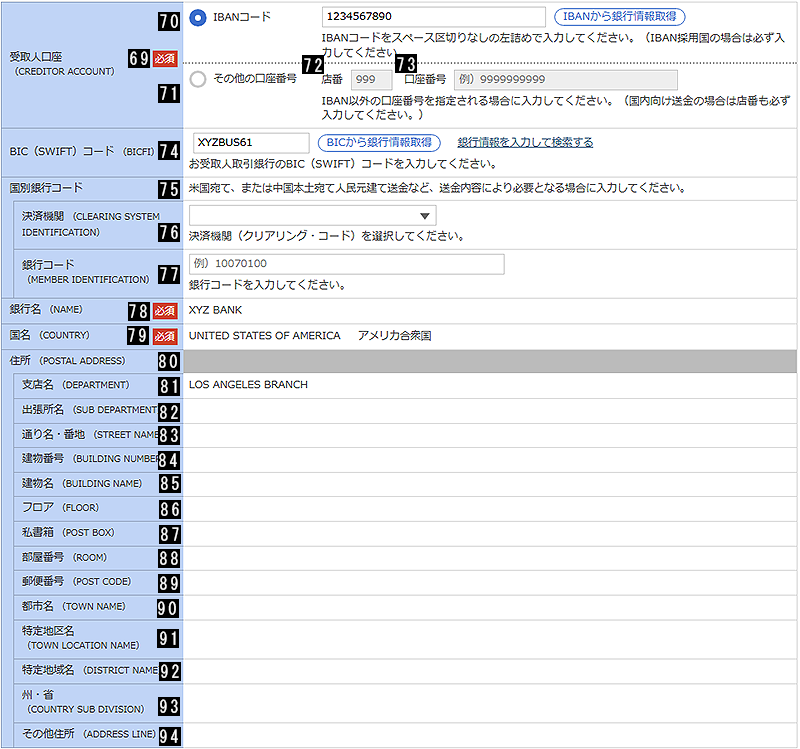Select the IBANコード radio button

[x=197, y=18]
